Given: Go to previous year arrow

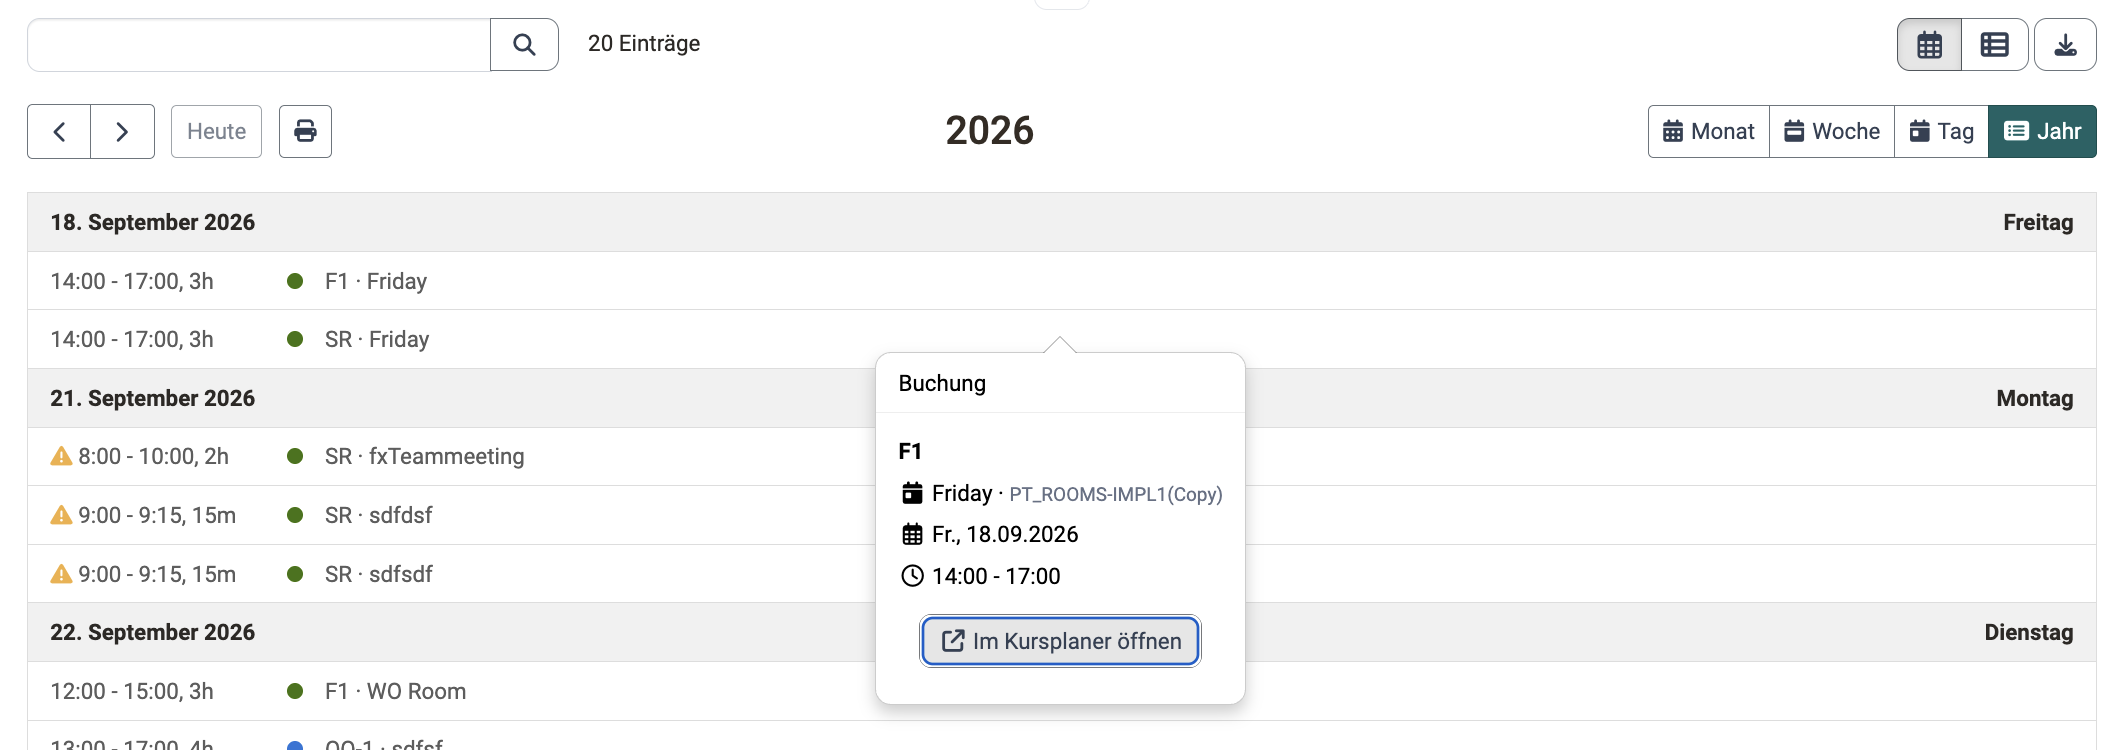Looking at the screenshot, I should [59, 131].
